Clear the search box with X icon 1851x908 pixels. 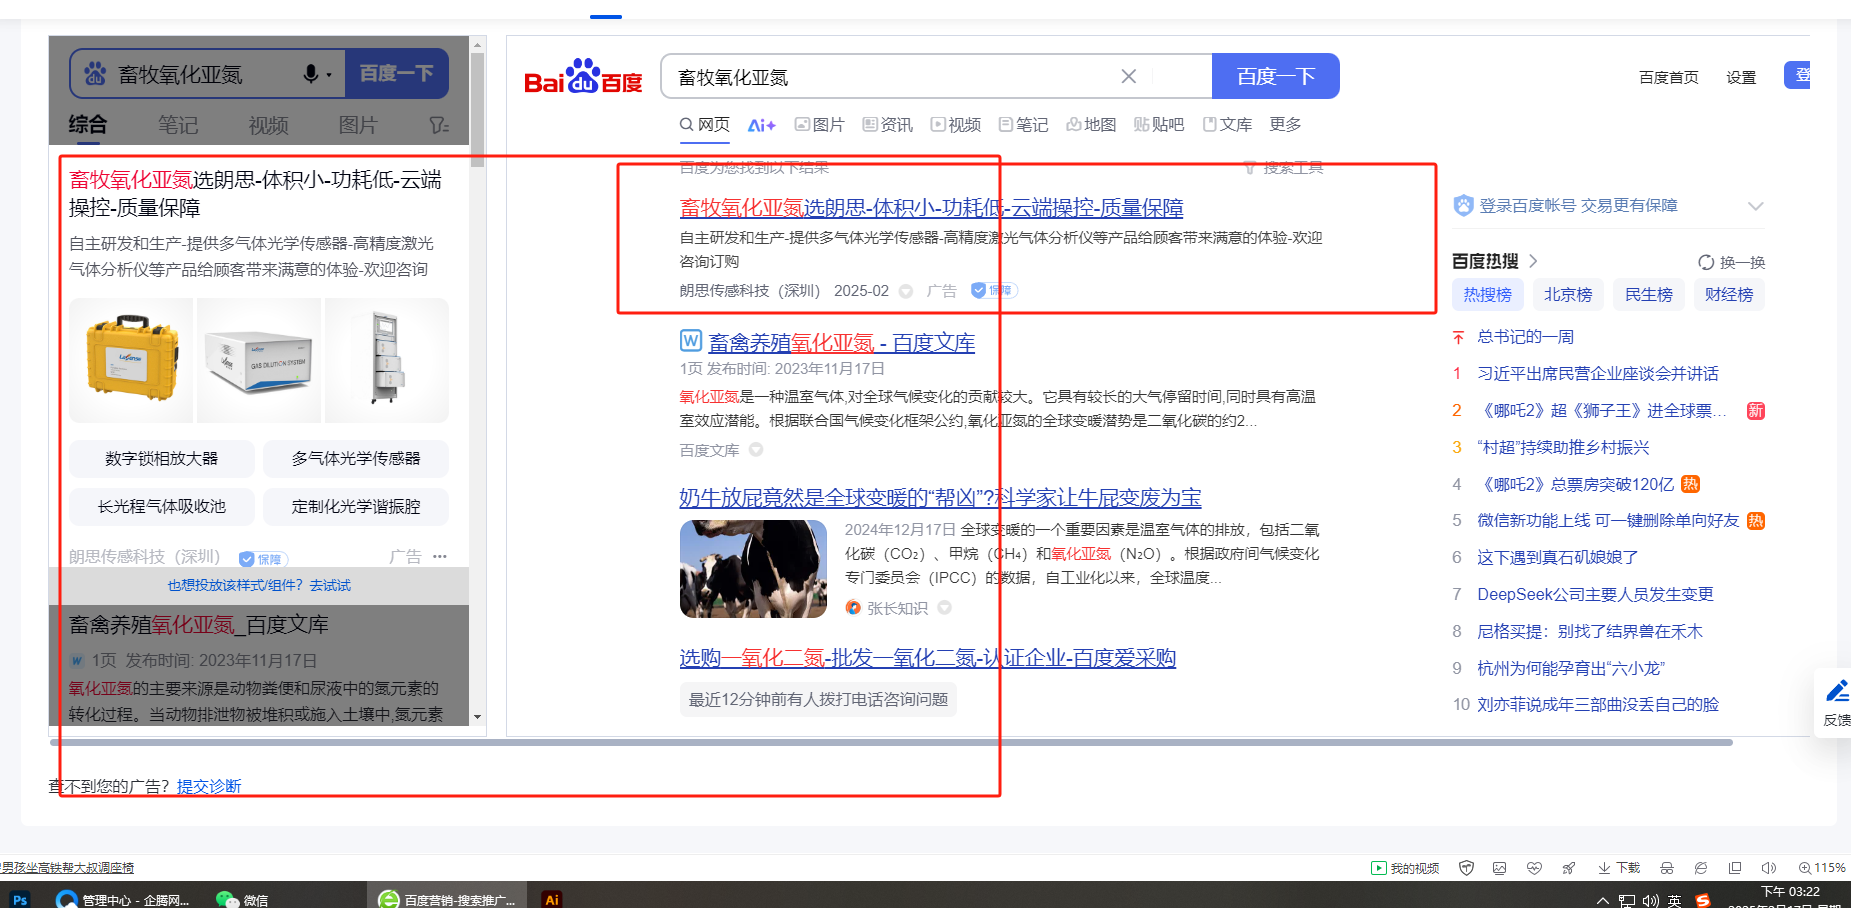click(1128, 77)
